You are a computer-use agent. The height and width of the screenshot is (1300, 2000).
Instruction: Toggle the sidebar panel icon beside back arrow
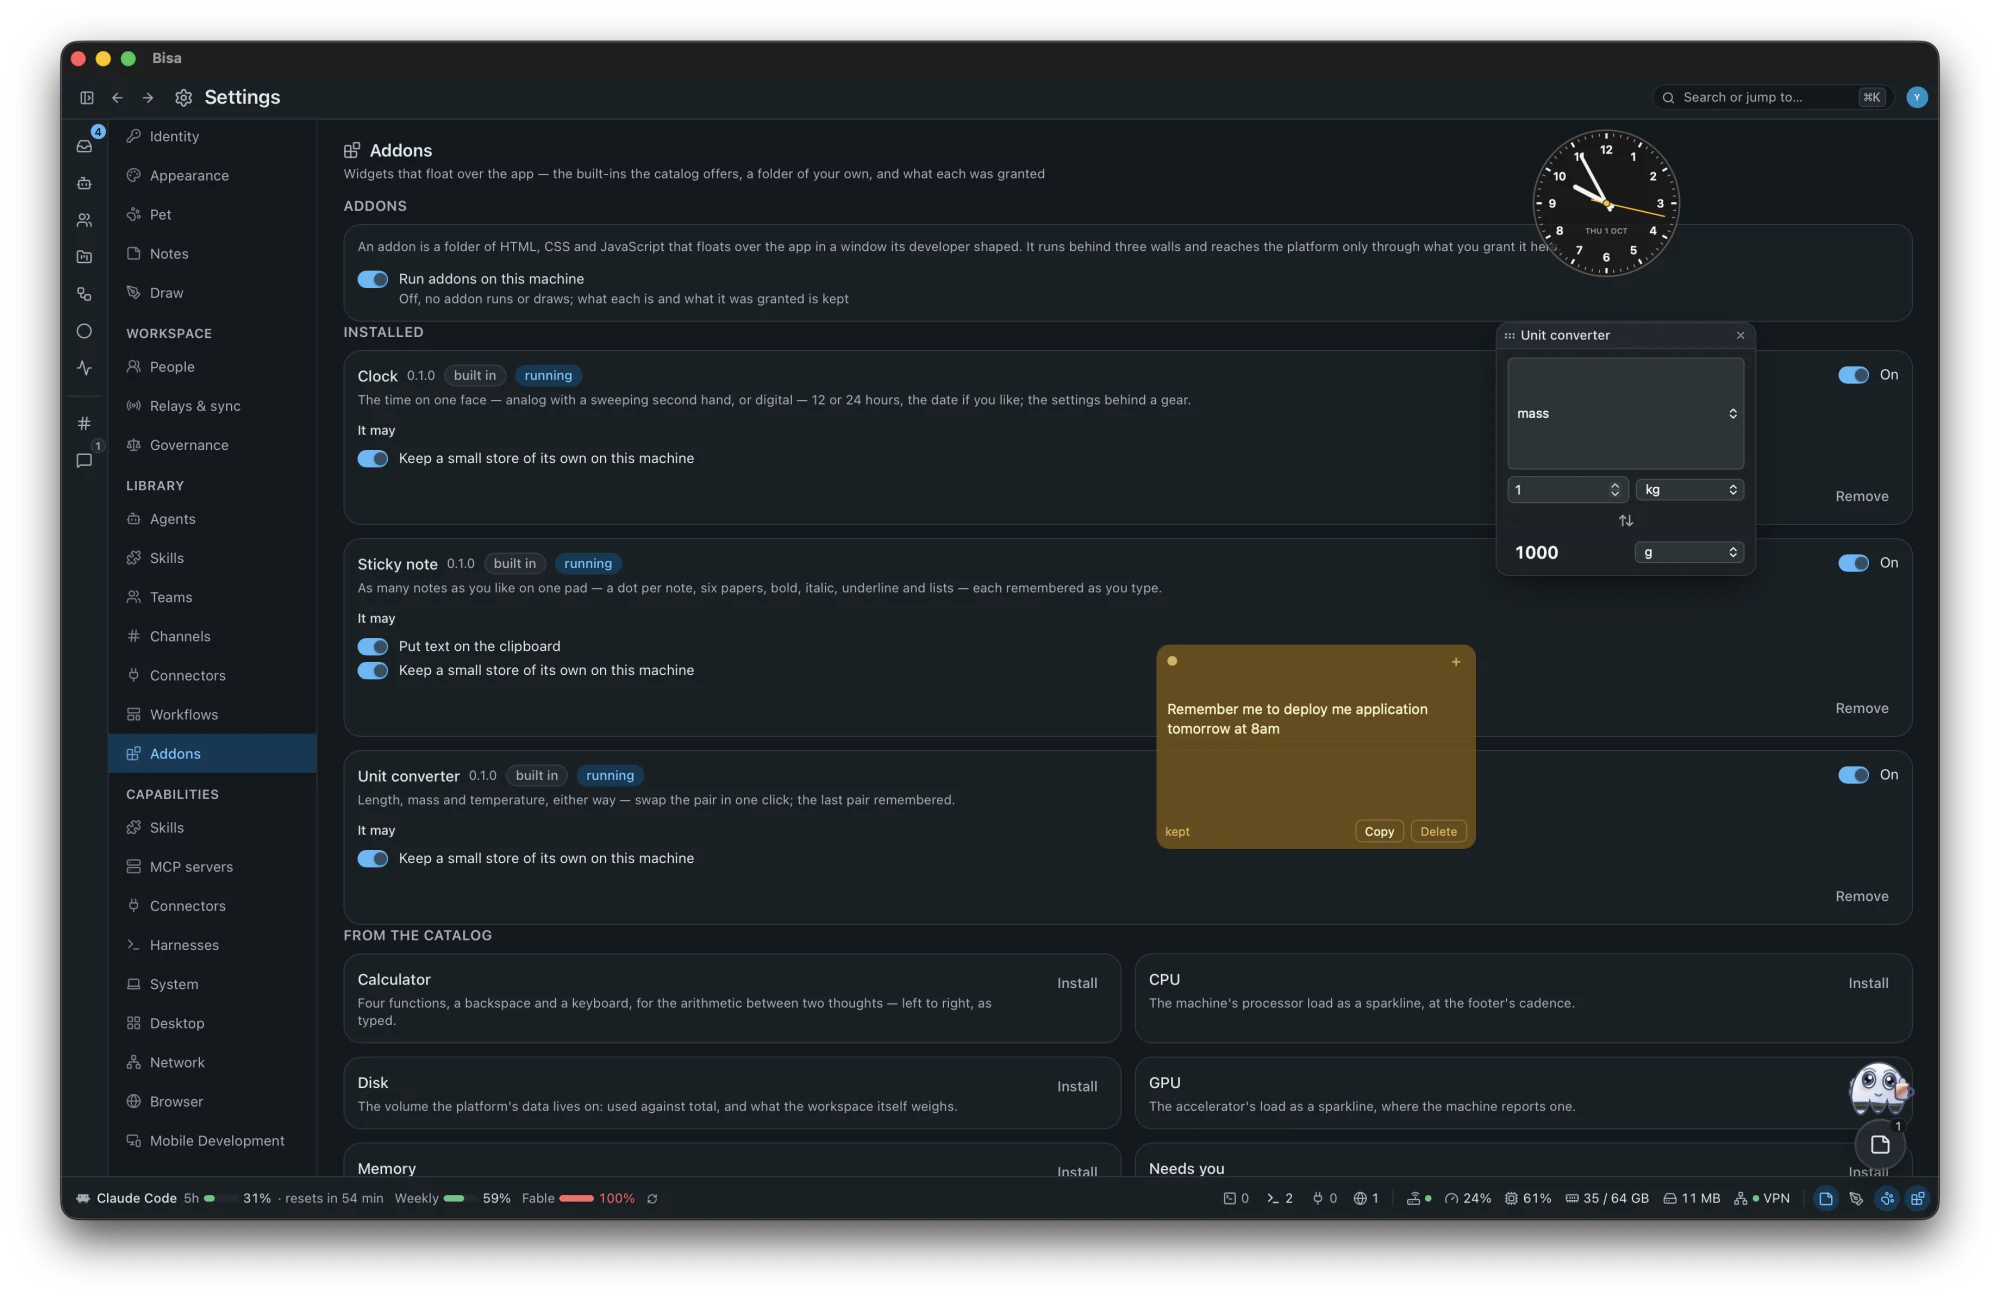[87, 97]
